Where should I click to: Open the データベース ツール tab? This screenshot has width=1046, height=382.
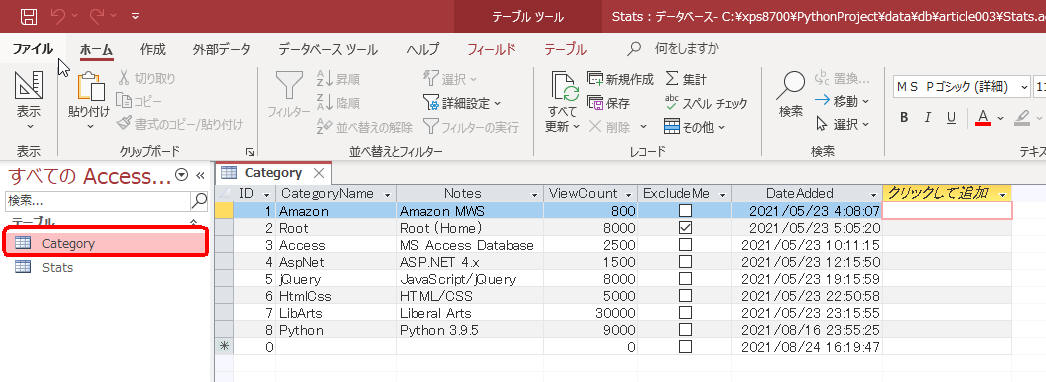click(328, 49)
